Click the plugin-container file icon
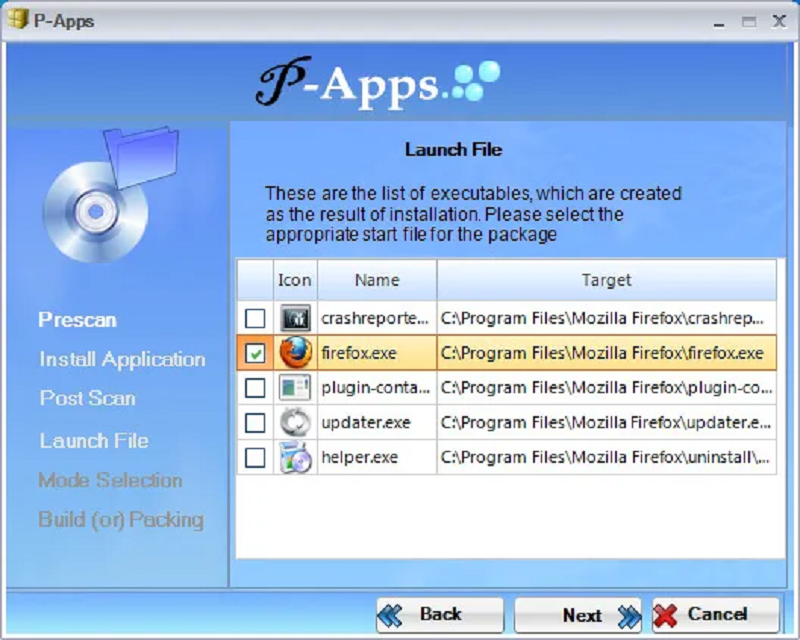 click(296, 388)
